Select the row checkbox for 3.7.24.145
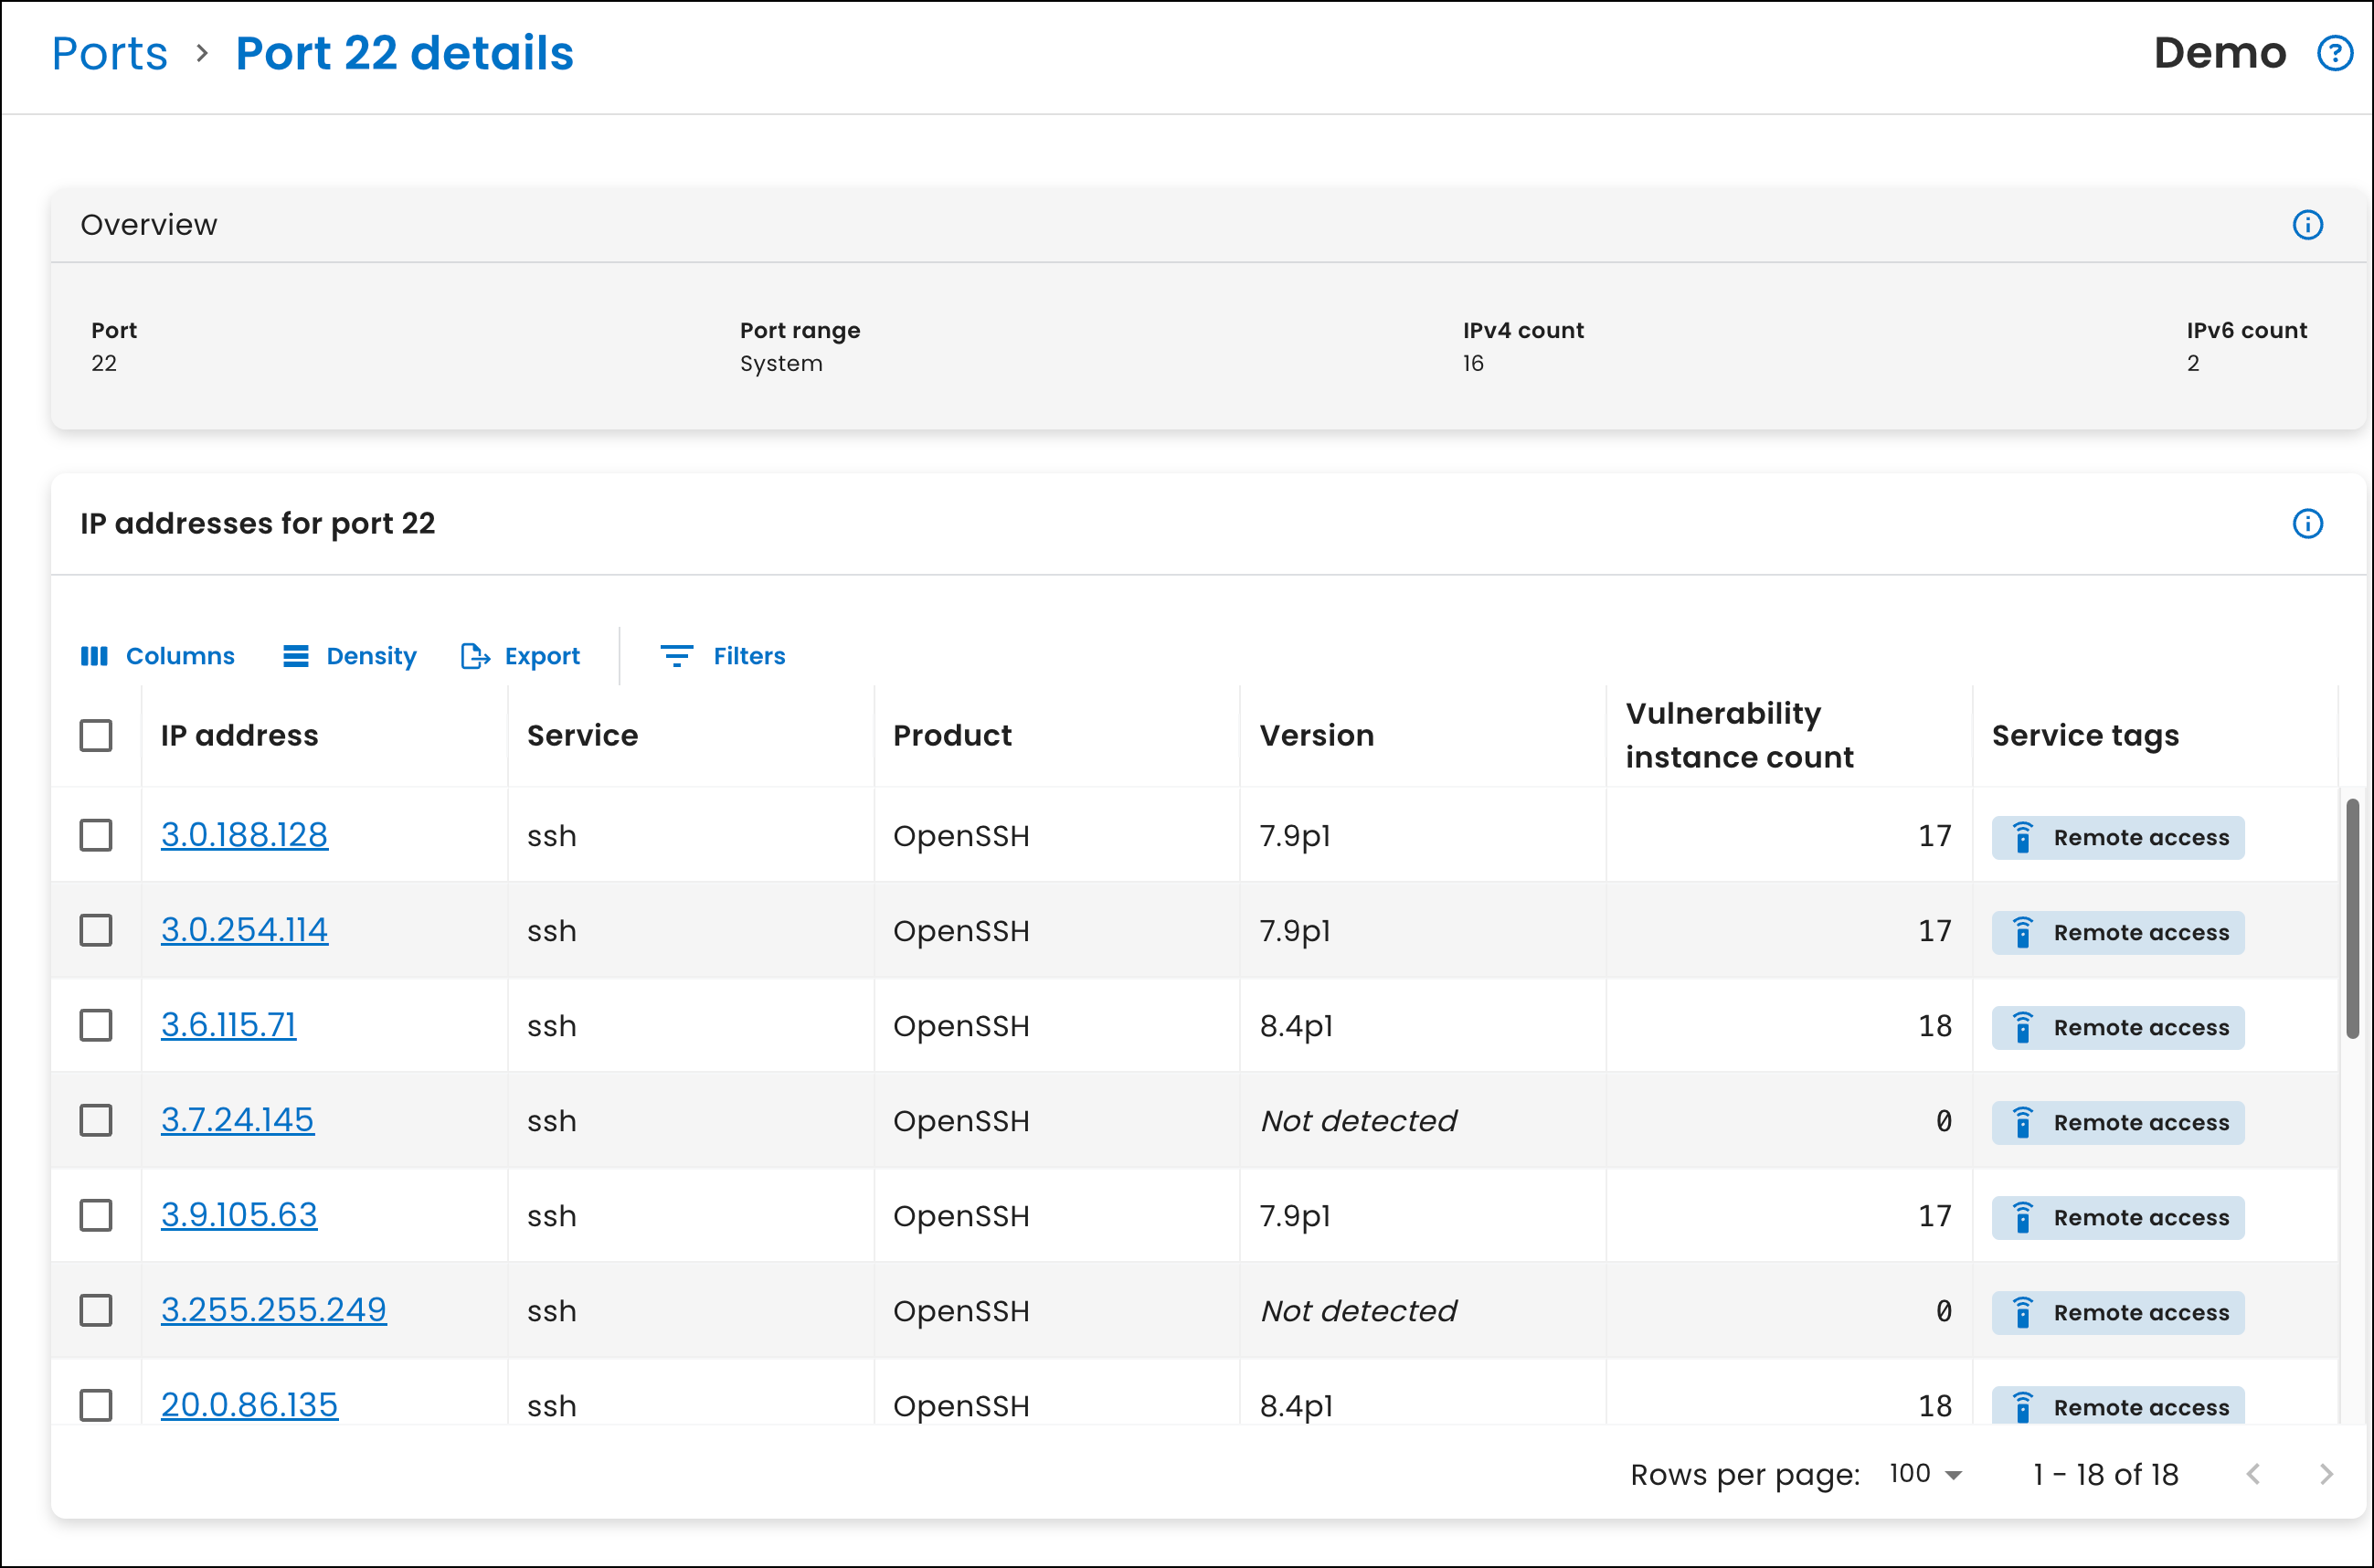The image size is (2374, 1568). coord(96,1120)
